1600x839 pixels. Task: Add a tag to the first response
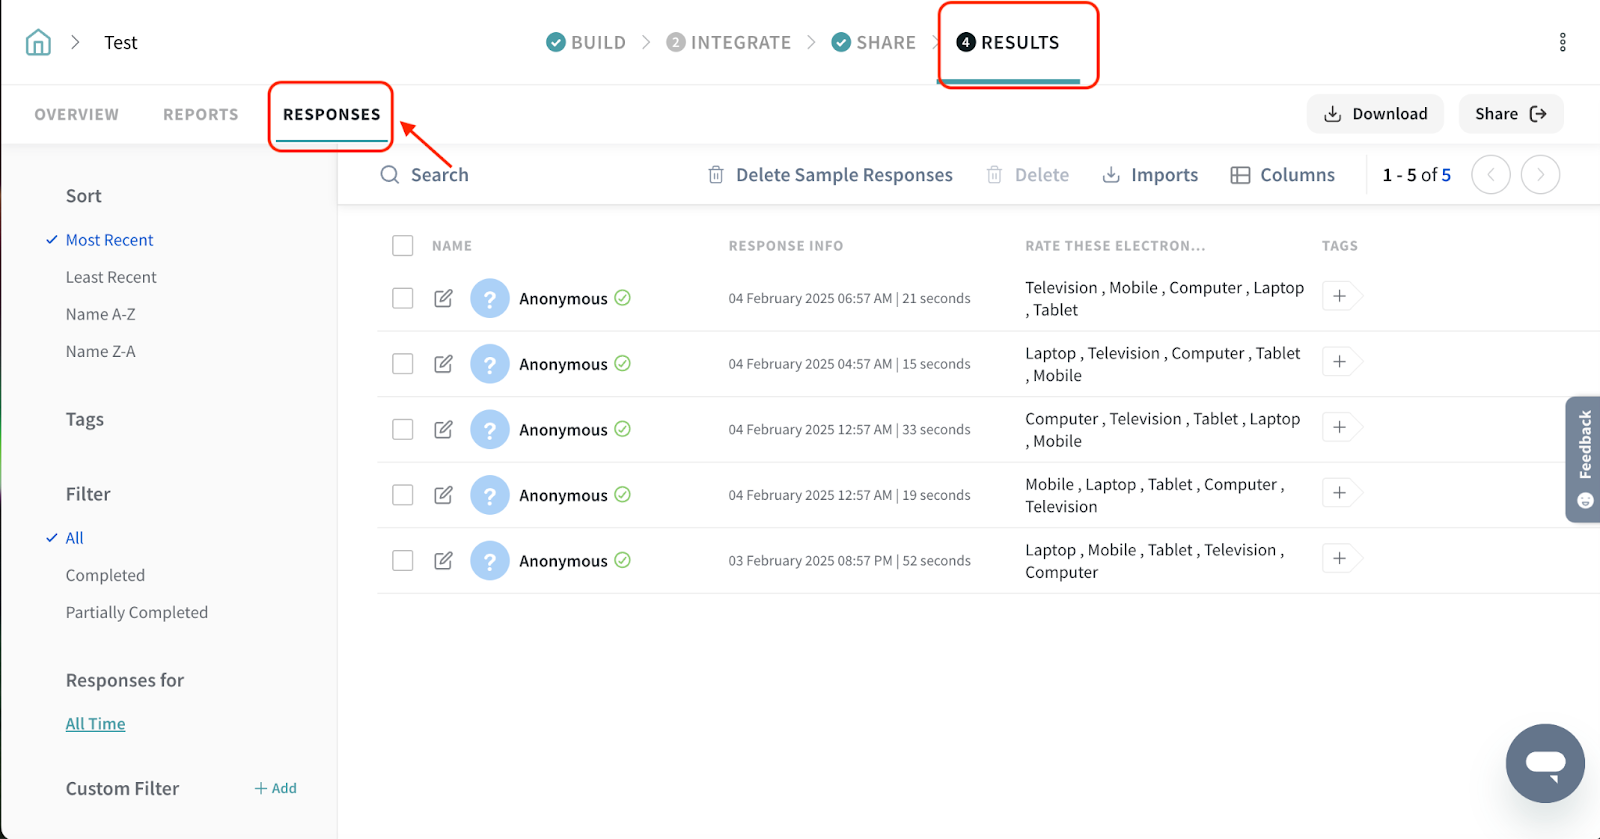pos(1339,296)
